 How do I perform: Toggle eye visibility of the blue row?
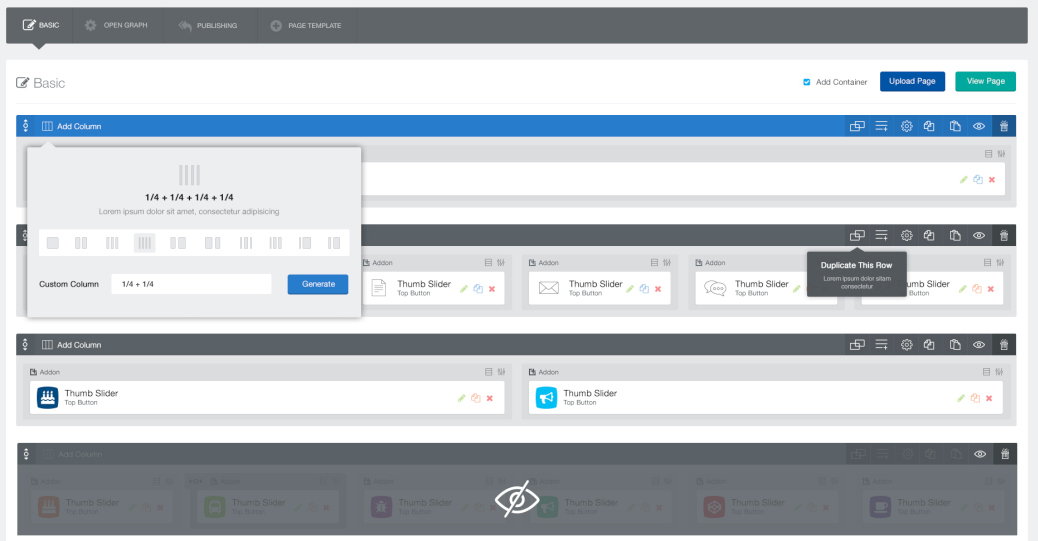pos(979,126)
